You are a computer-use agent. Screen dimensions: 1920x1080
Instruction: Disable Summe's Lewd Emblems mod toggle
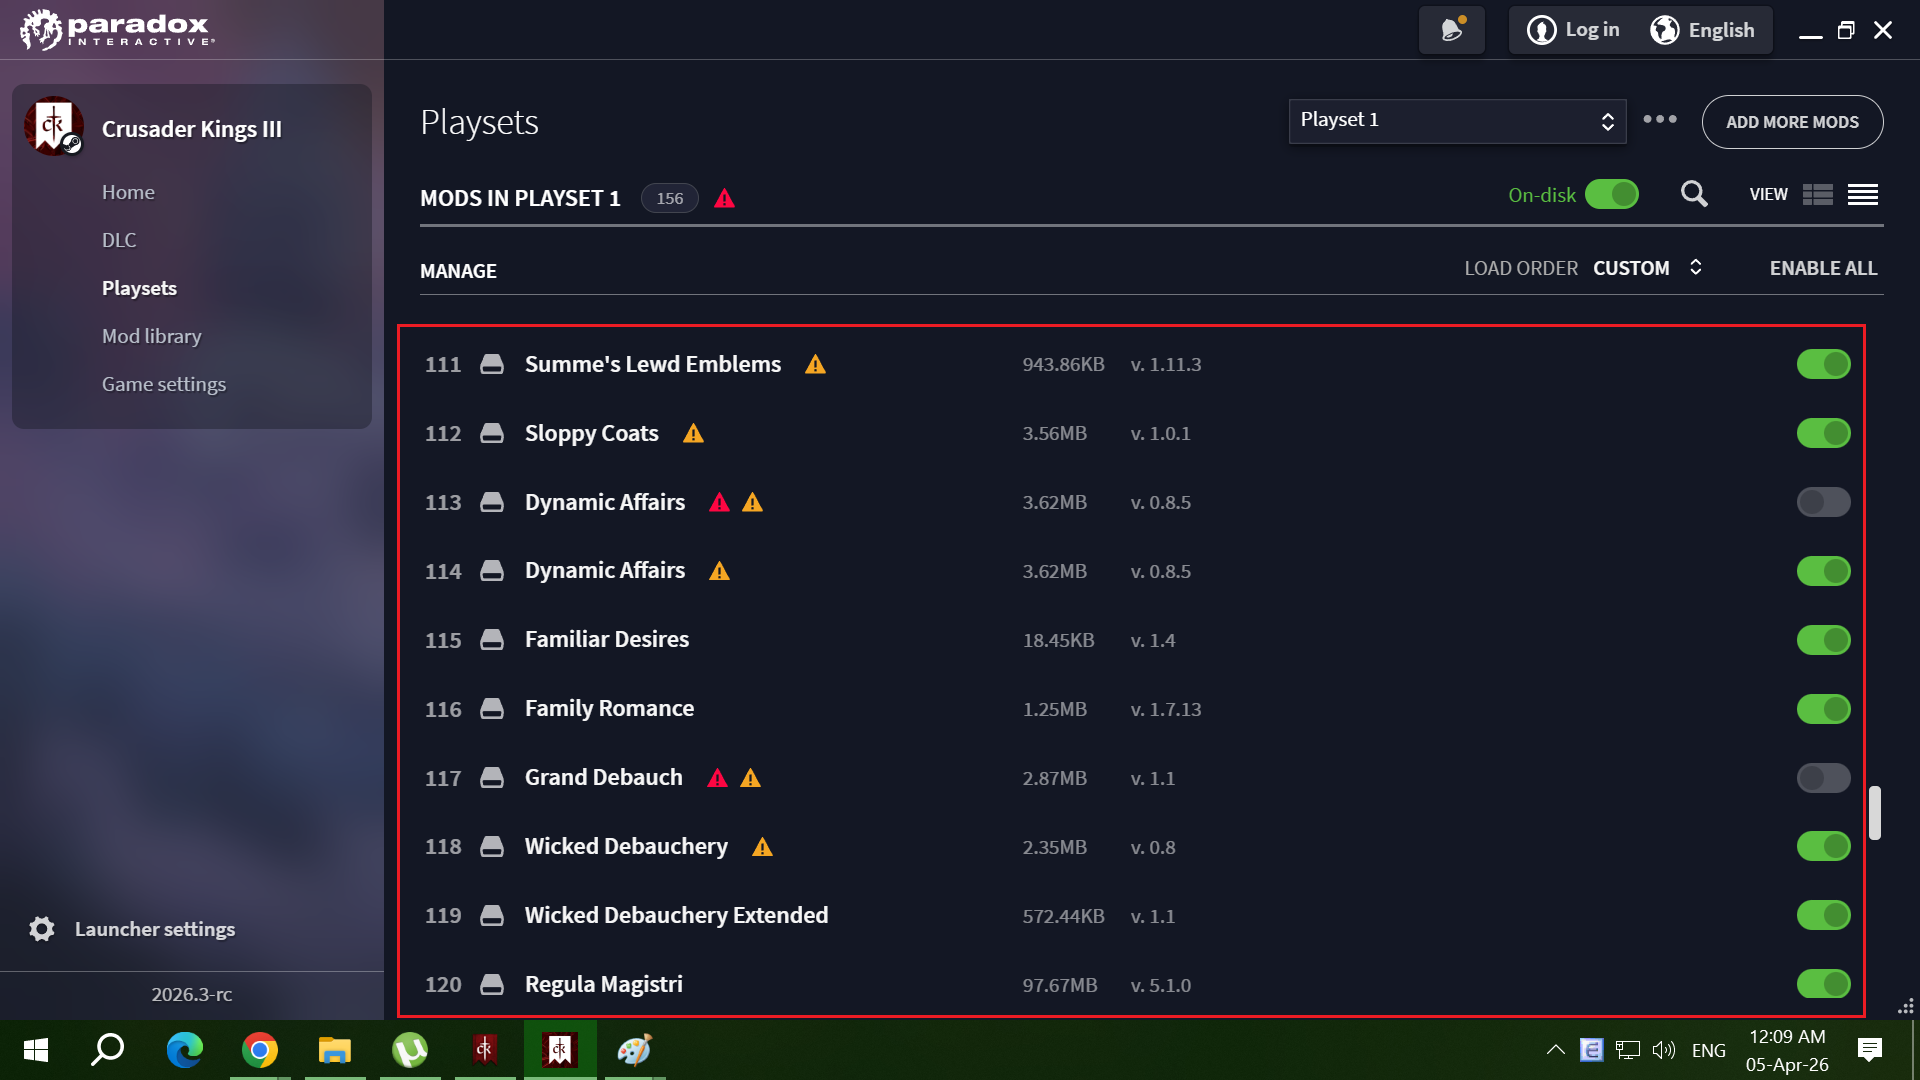1823,364
